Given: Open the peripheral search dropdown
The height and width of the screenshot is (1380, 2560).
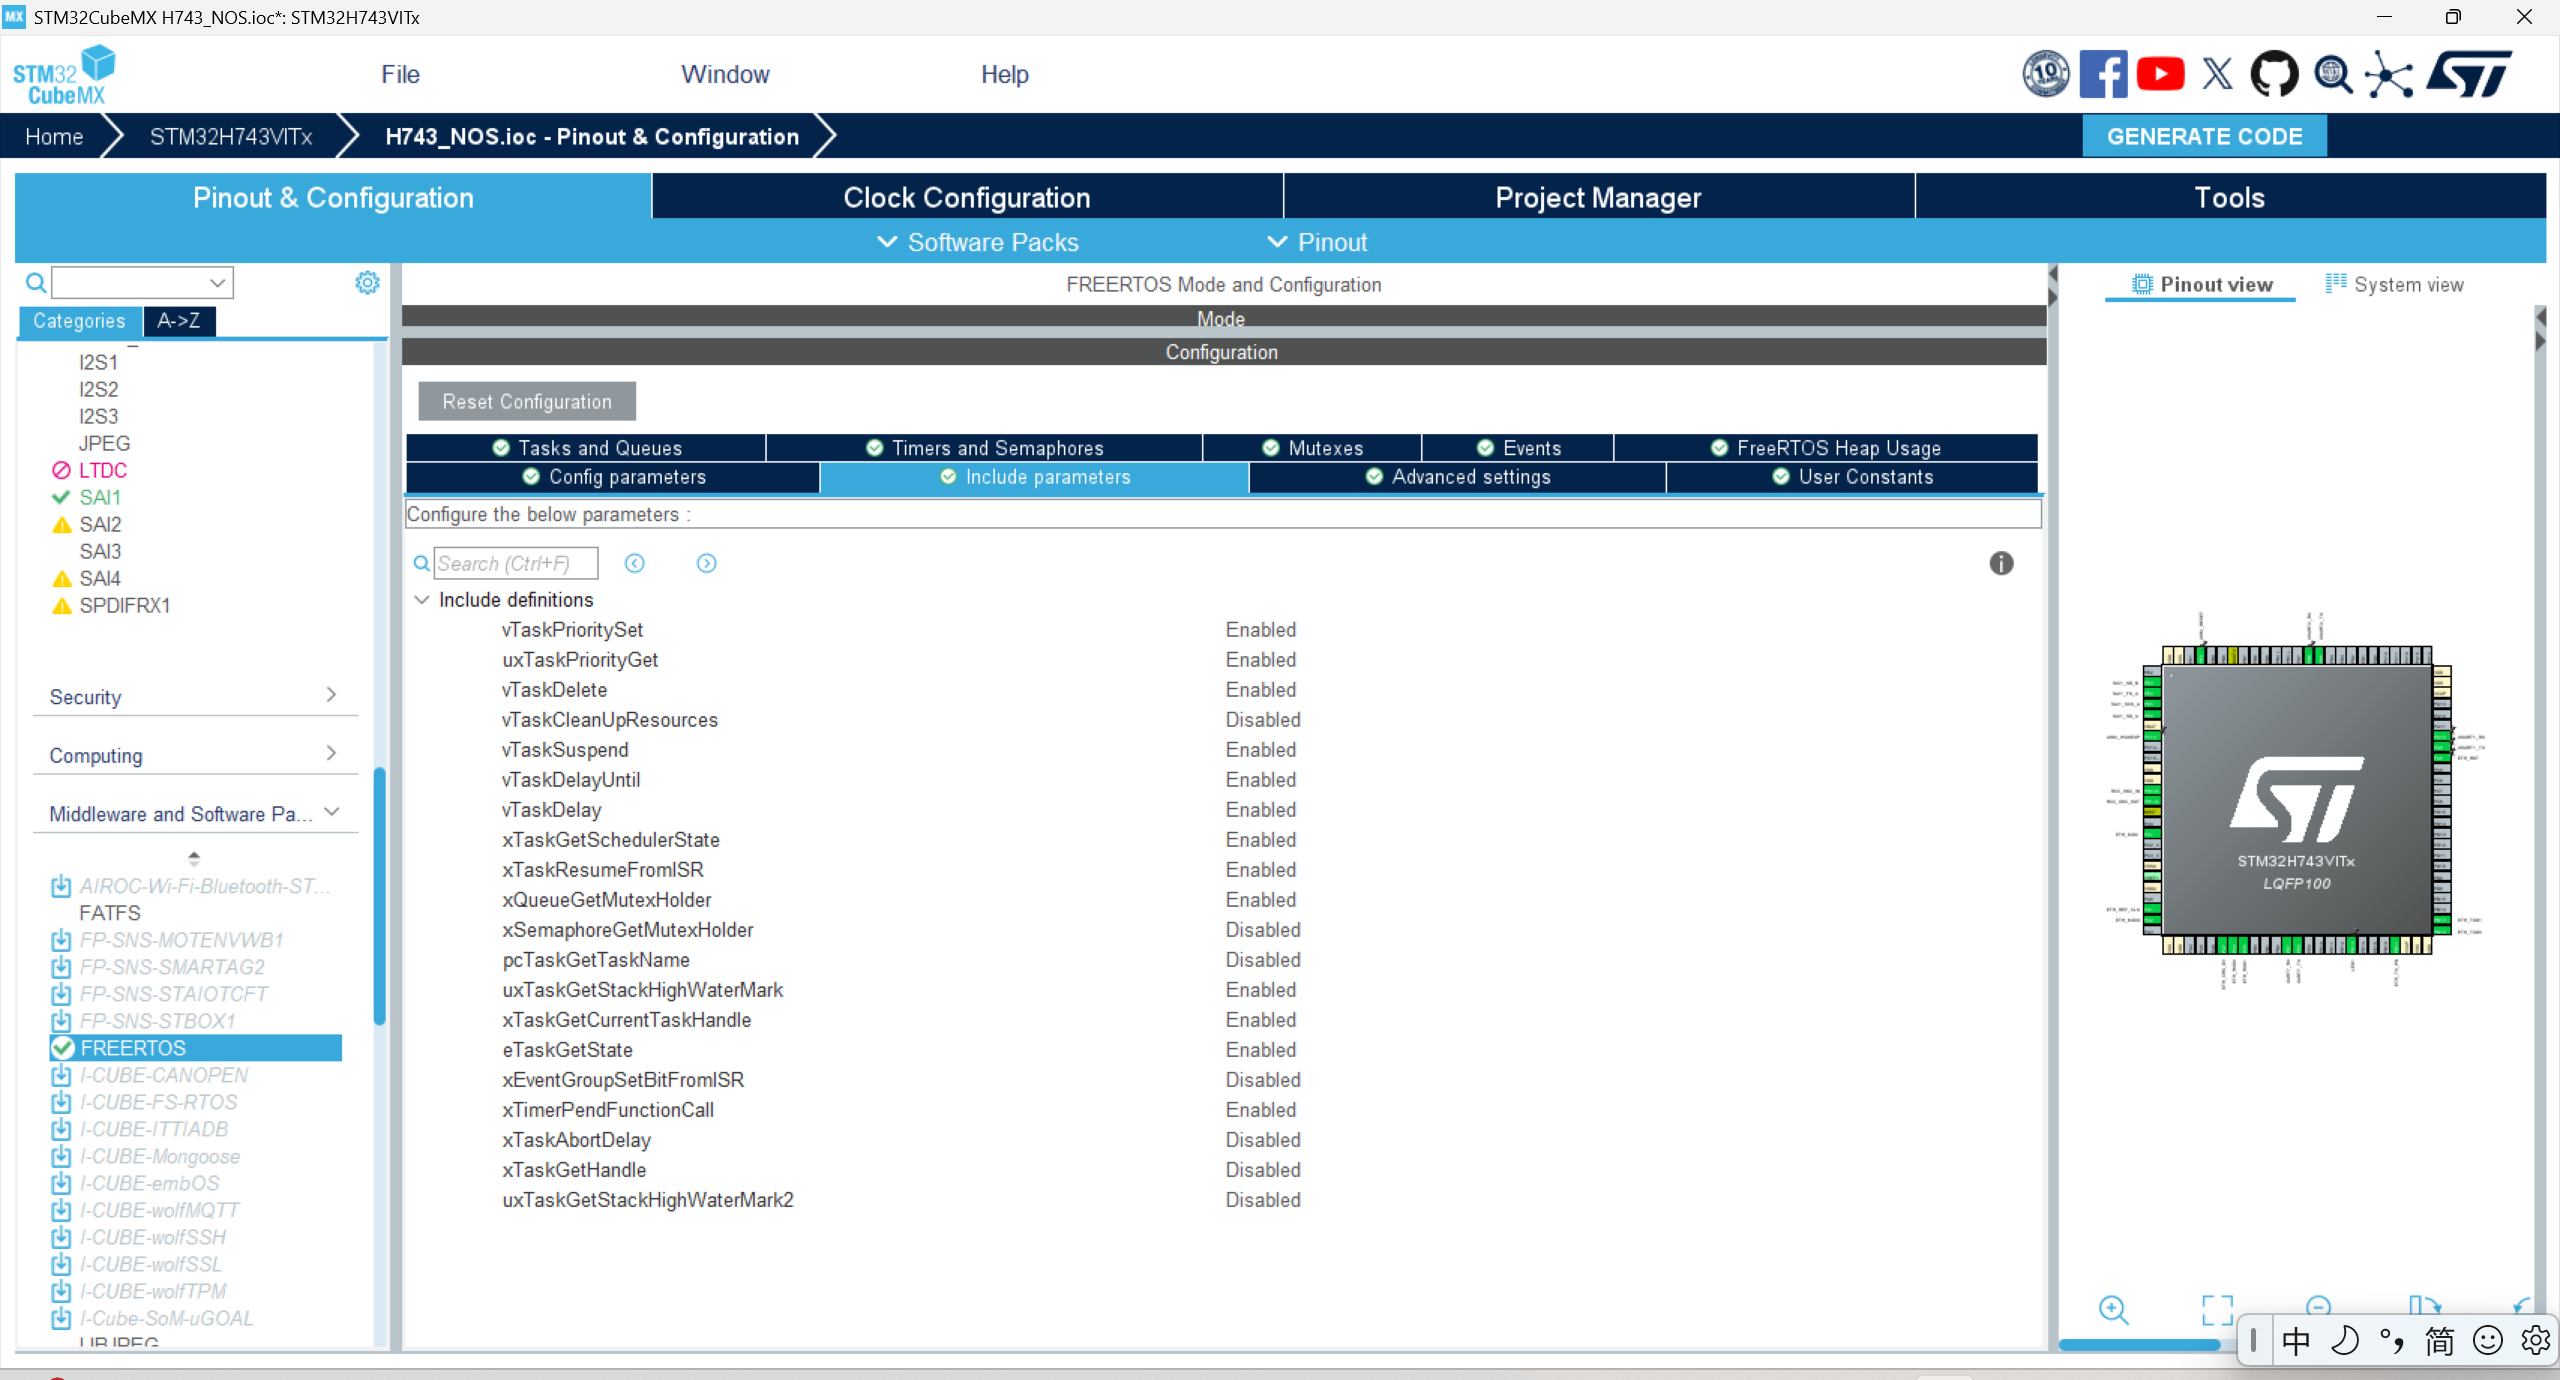Looking at the screenshot, I should [x=217, y=283].
